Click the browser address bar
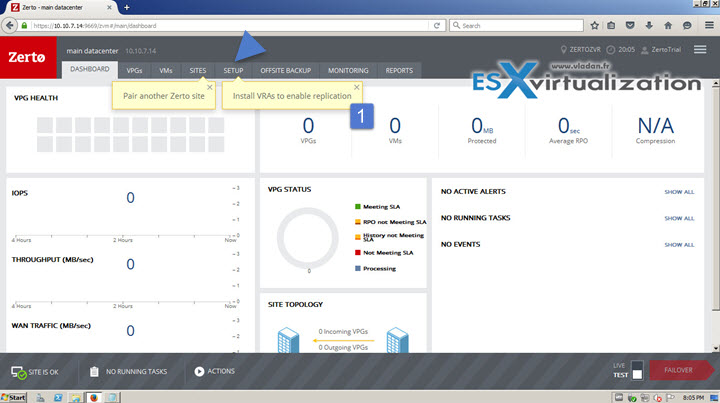 (230, 26)
